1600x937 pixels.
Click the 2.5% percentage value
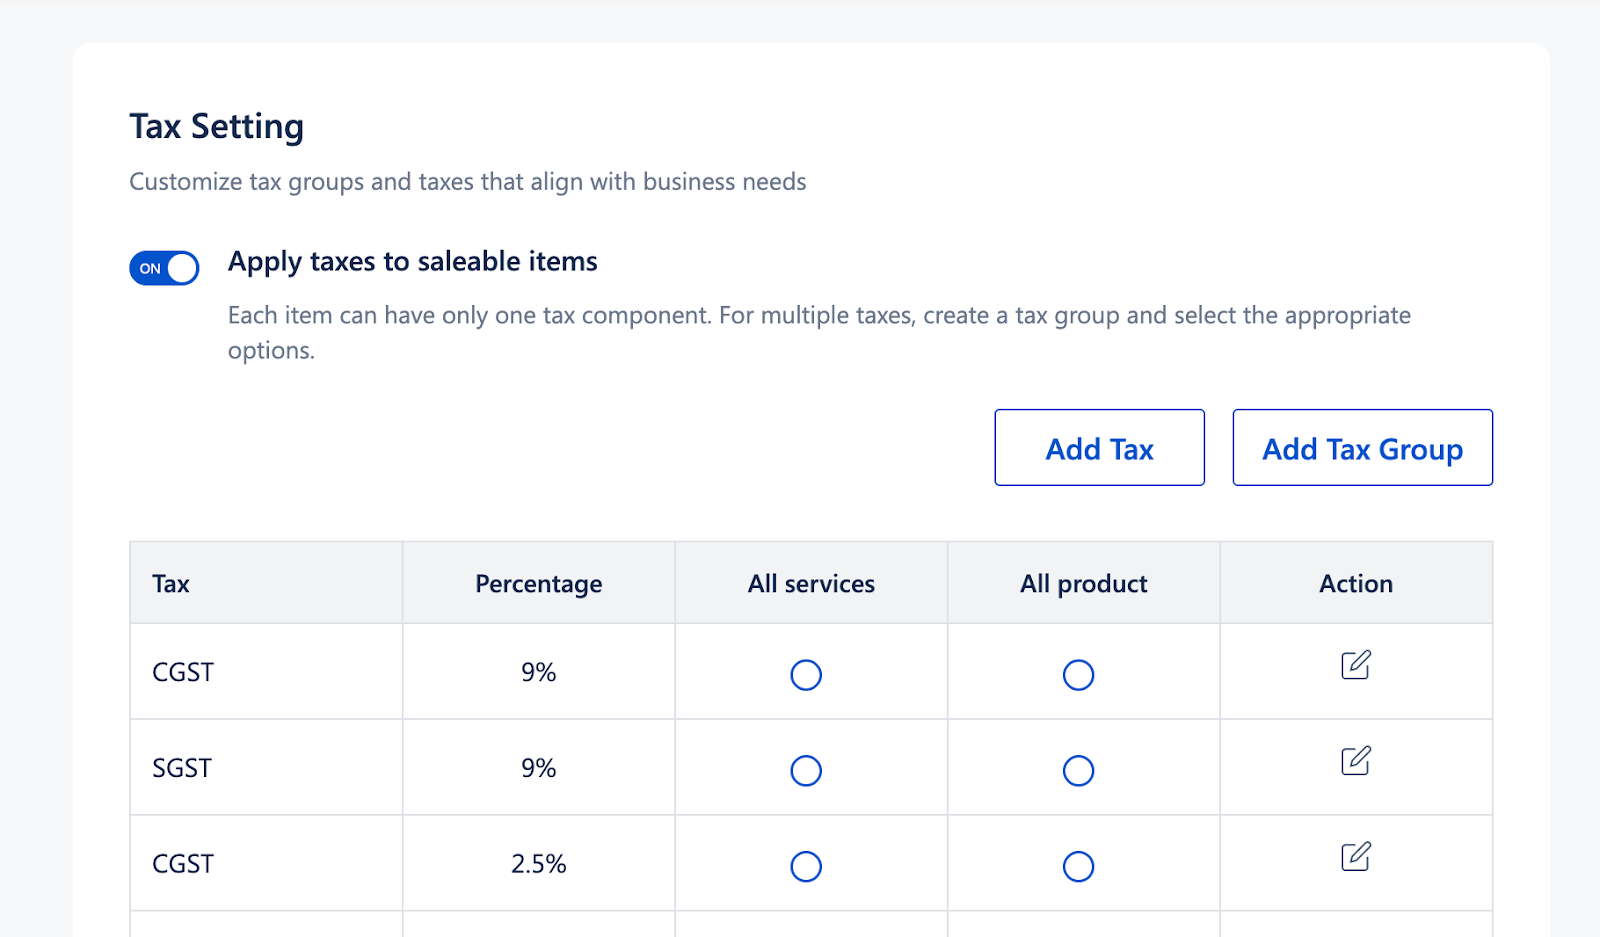(538, 864)
